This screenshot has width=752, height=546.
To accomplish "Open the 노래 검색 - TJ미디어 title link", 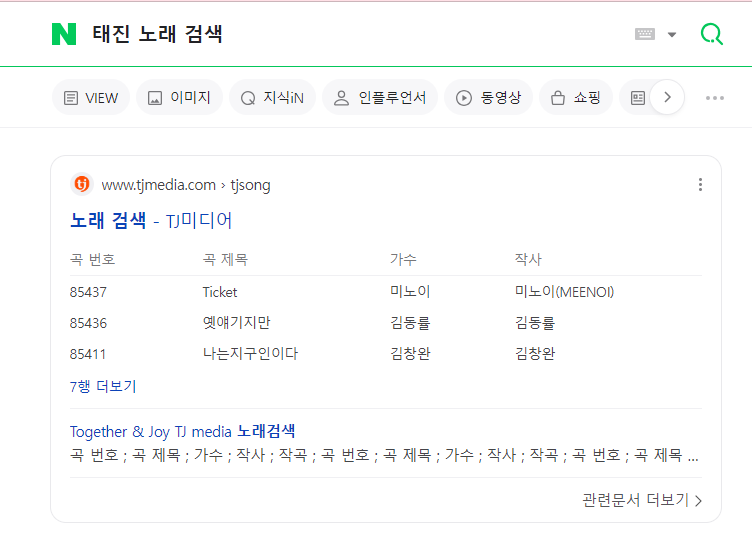I will coord(151,221).
